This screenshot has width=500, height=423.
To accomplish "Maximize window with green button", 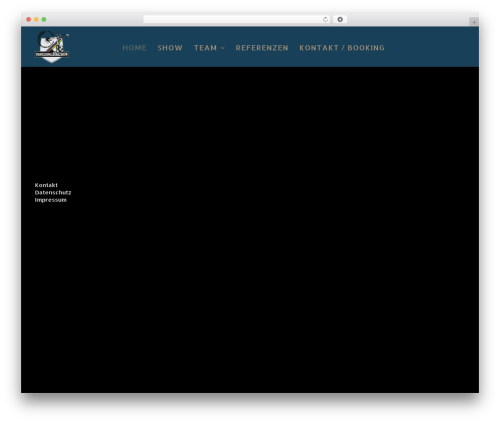I will 44,19.
